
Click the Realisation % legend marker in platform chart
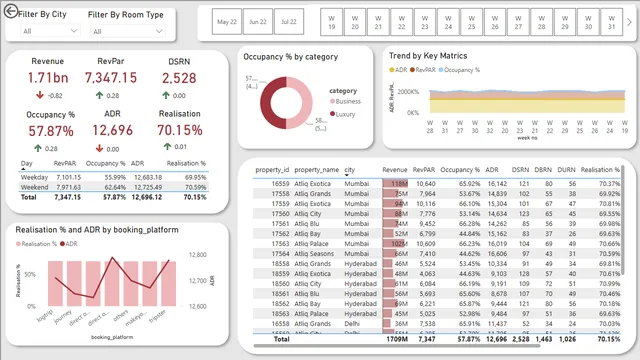pos(18,244)
